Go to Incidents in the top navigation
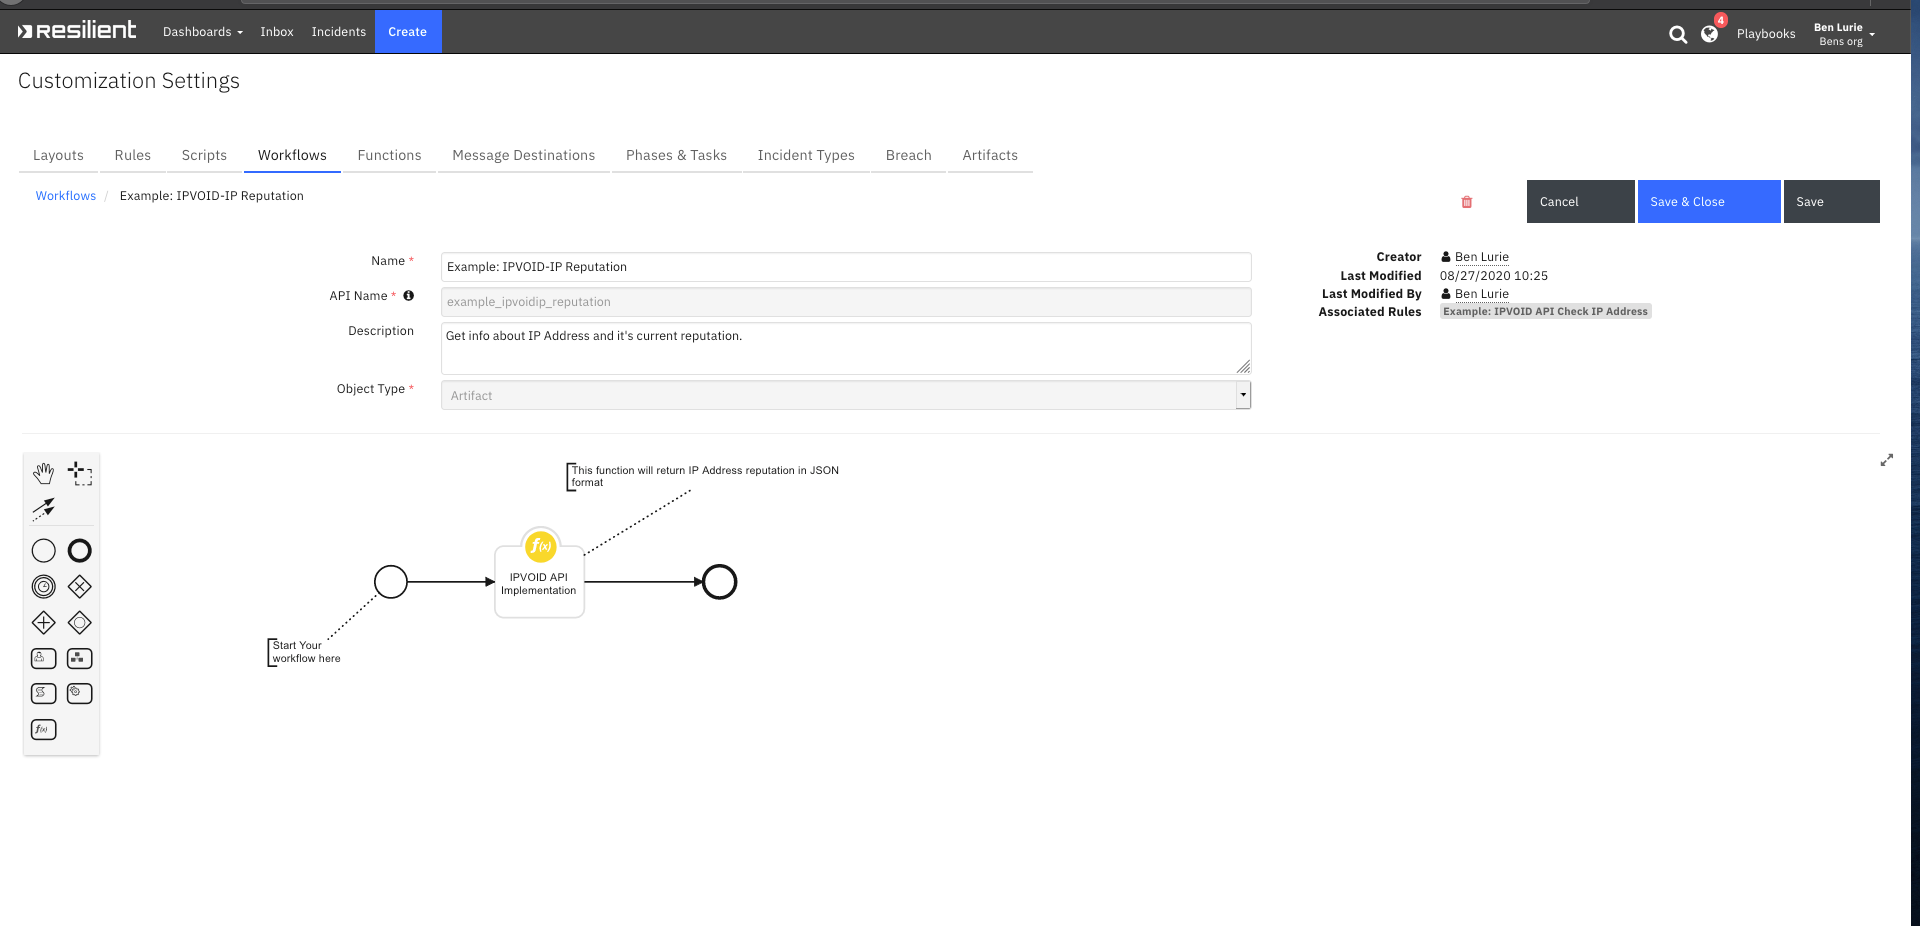1920x926 pixels. coord(339,32)
